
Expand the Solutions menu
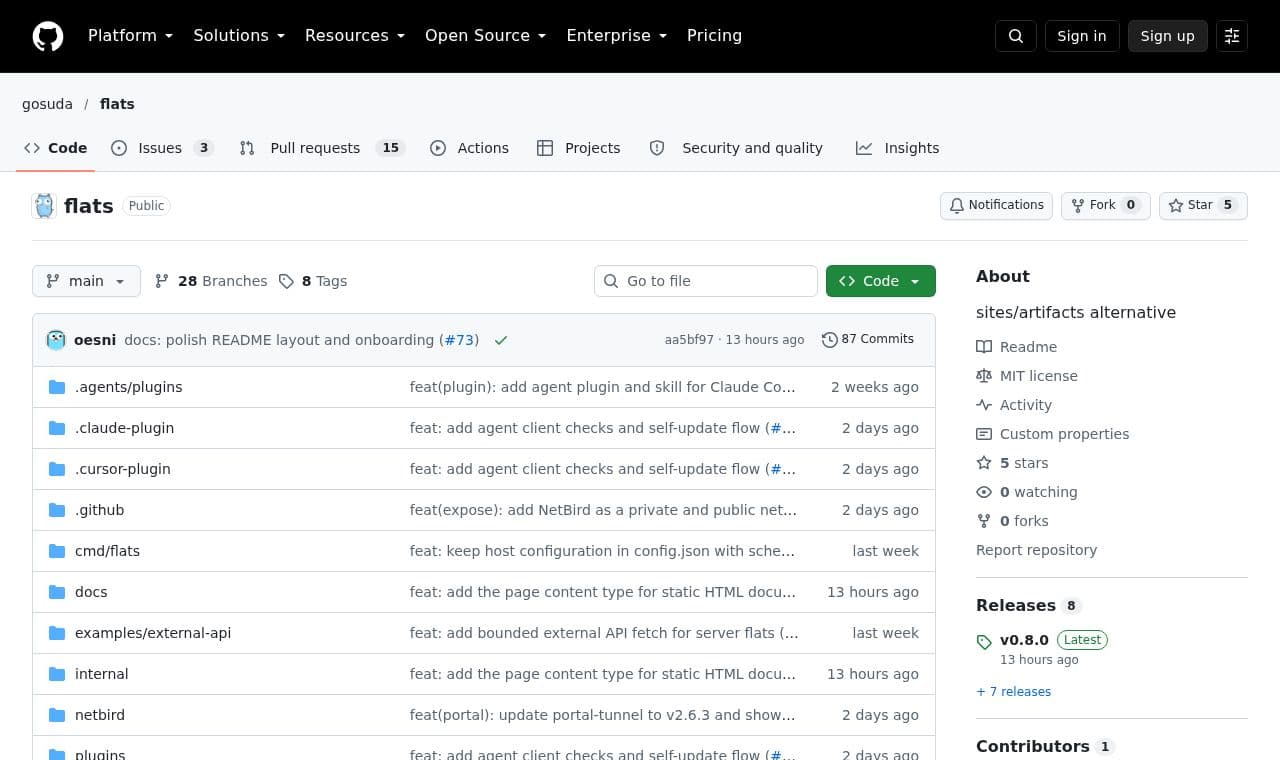pyautogui.click(x=239, y=36)
